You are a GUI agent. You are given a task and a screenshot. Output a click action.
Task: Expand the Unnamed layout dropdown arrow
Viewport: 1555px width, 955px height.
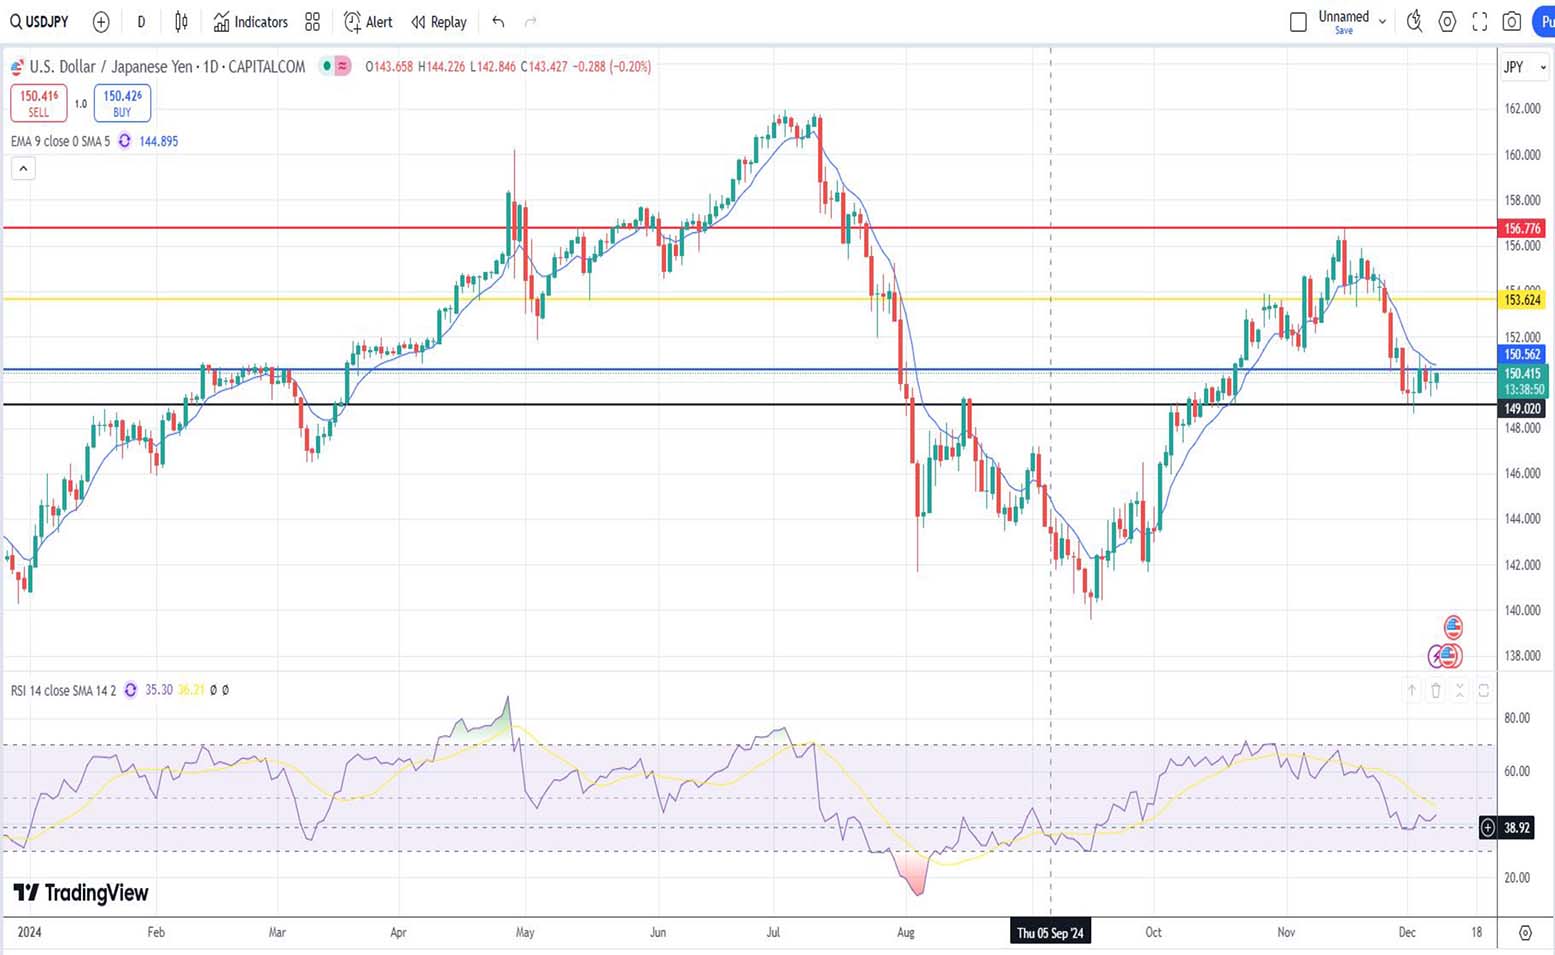1382,21
